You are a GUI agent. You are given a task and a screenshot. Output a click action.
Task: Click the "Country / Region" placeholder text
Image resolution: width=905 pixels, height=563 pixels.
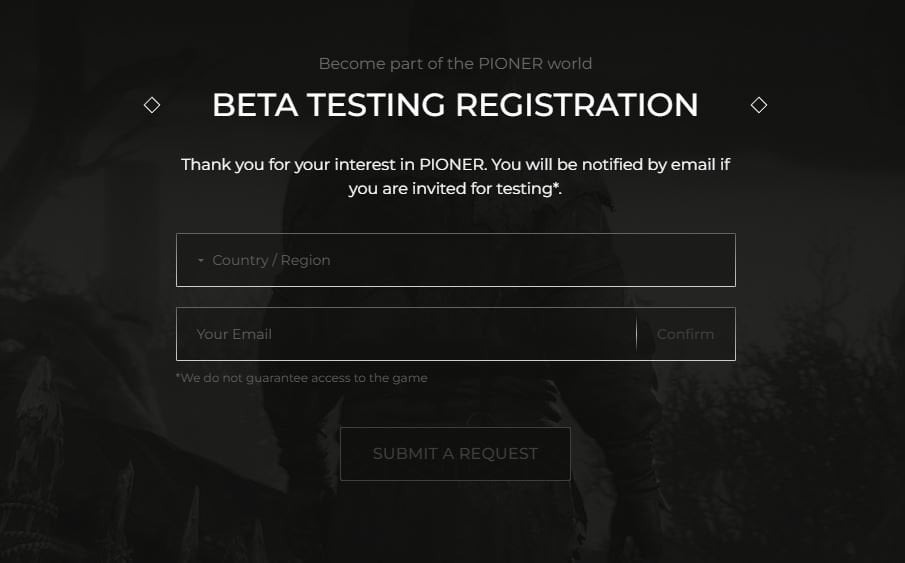click(271, 260)
